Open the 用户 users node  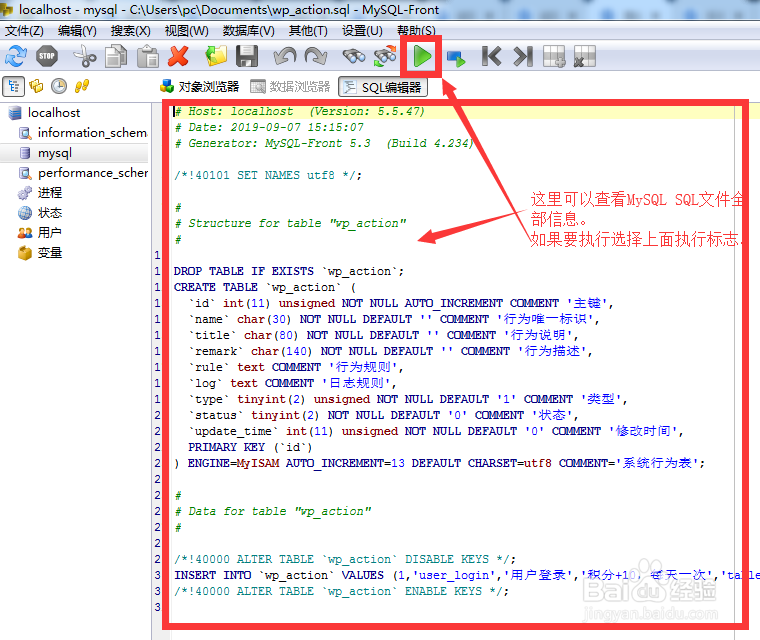49,233
